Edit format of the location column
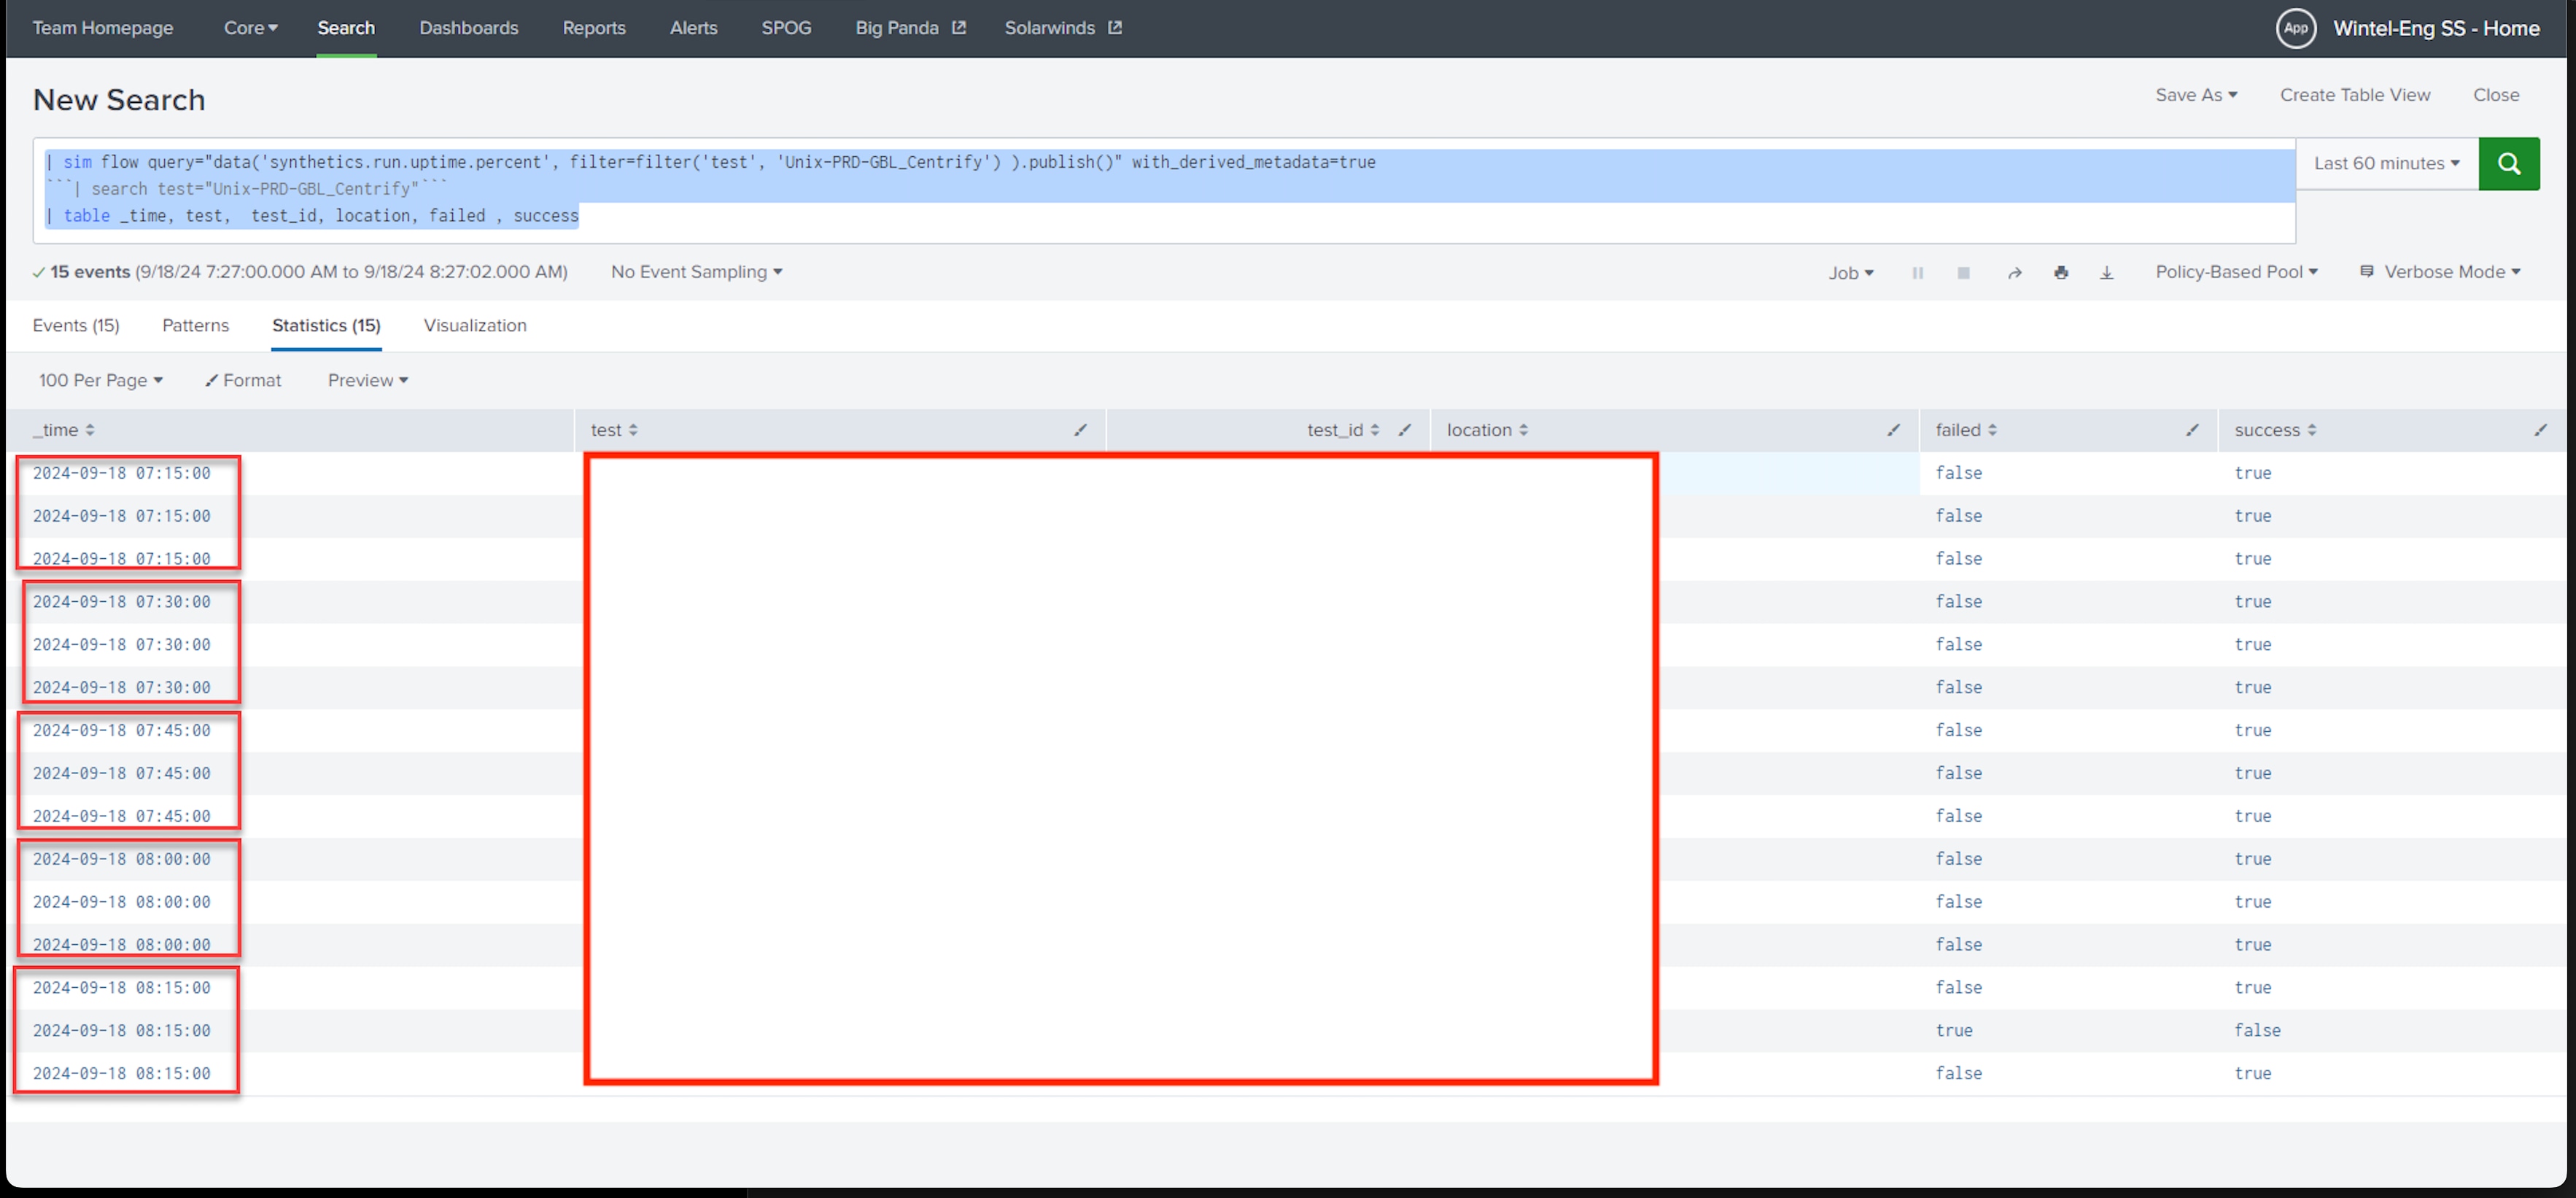 click(1893, 430)
